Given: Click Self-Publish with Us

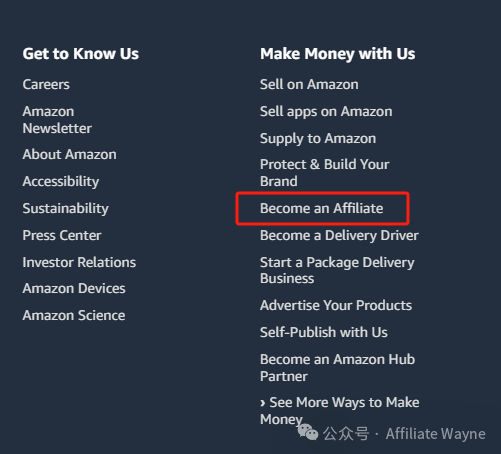Looking at the screenshot, I should 324,332.
